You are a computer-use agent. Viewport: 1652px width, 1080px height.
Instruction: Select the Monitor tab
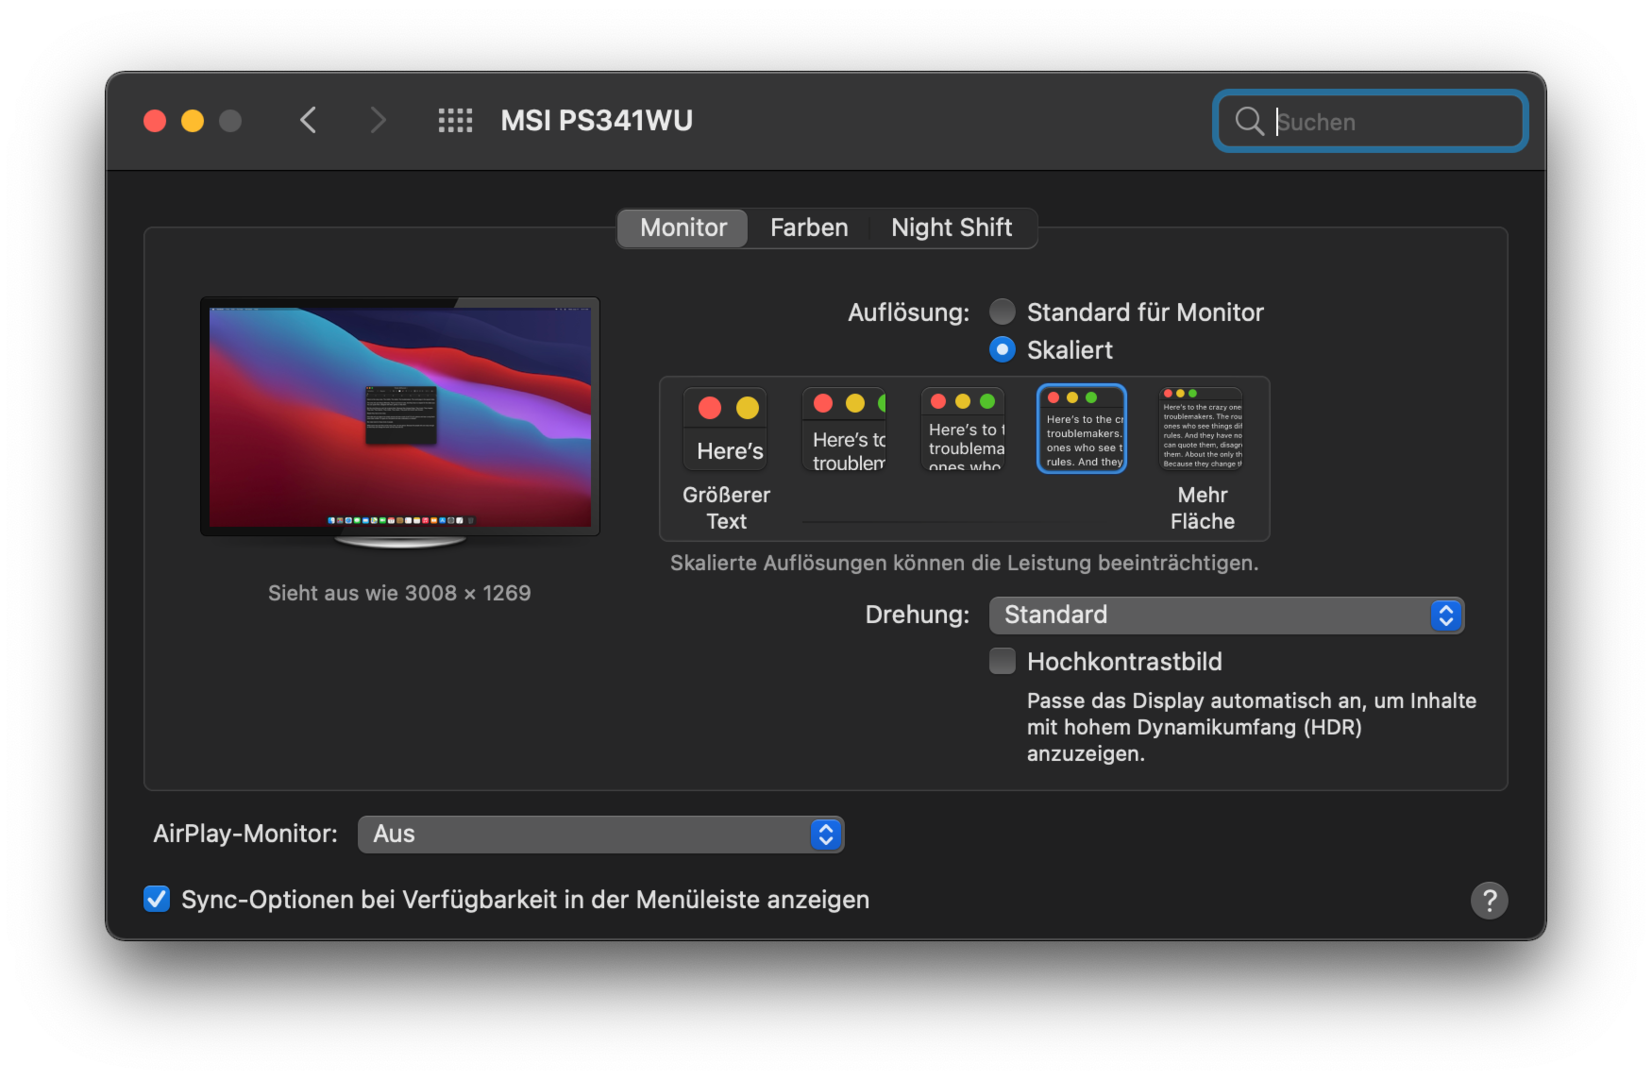click(683, 228)
